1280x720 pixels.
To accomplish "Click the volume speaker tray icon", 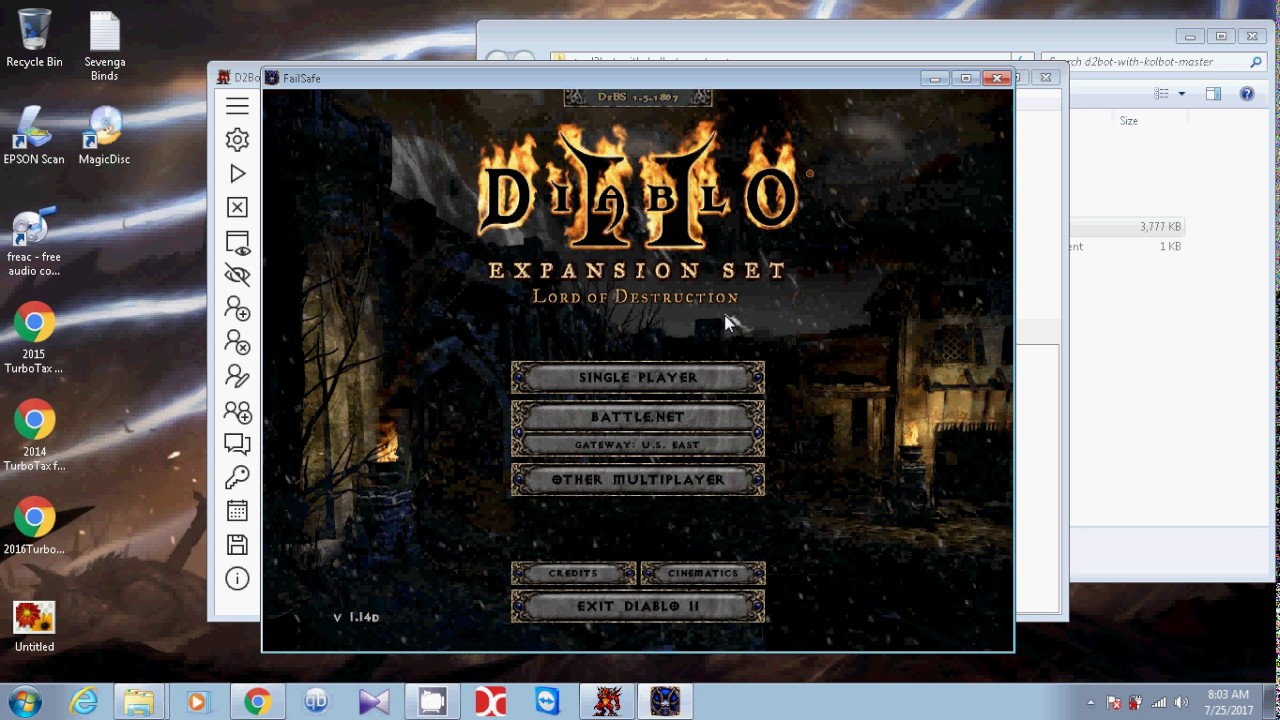I will click(x=1181, y=702).
